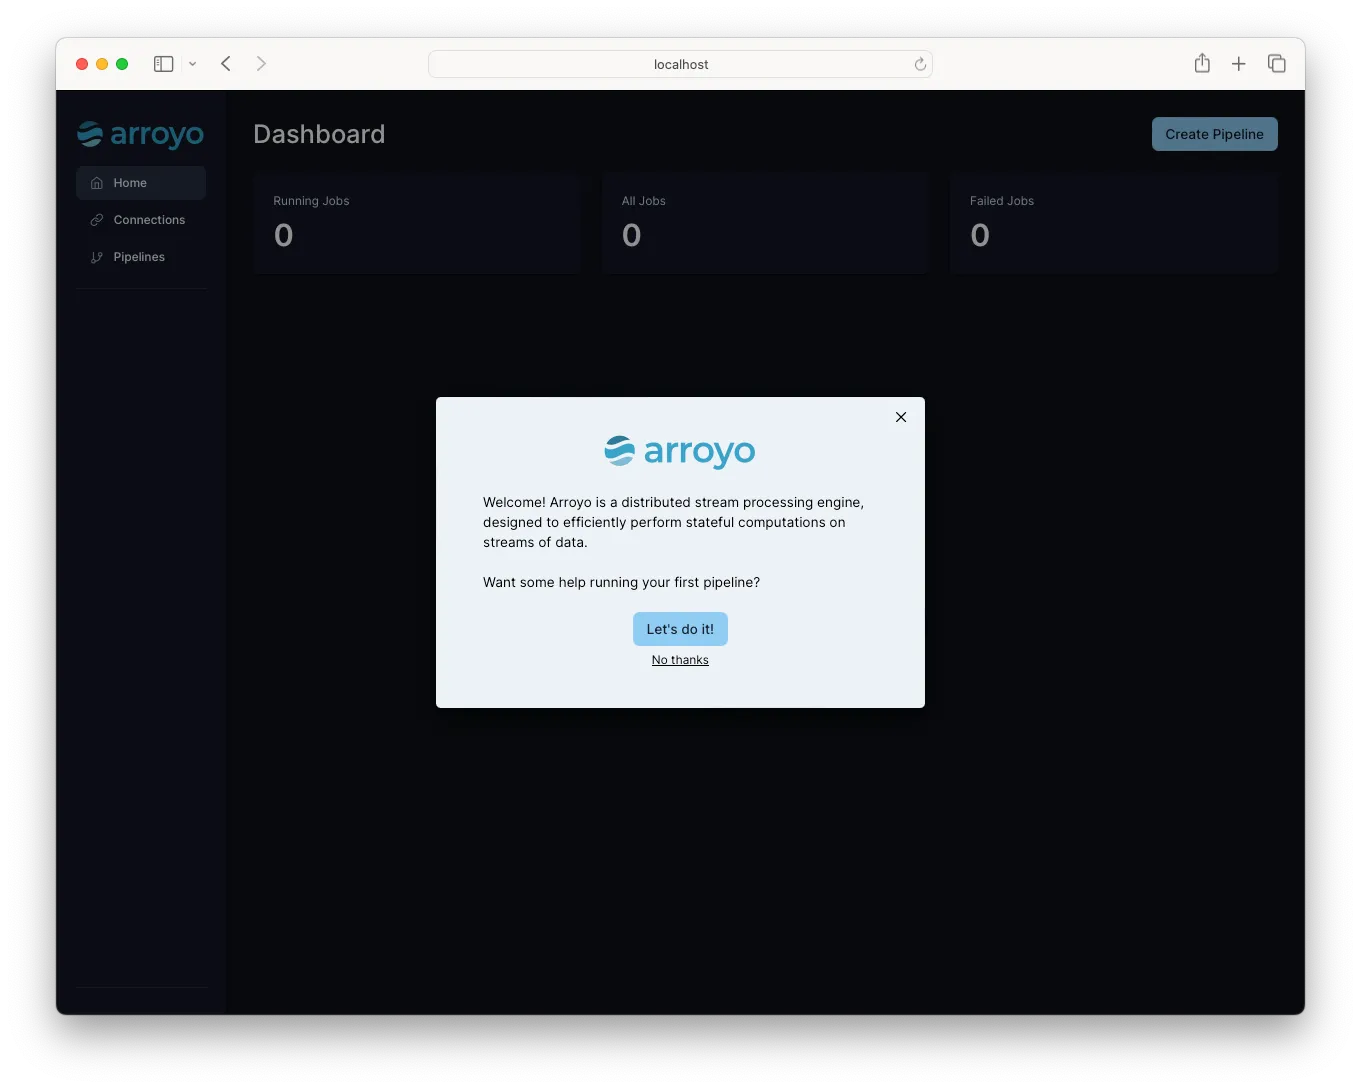Click the Arroyo logo in the sidebar
Screen dimensions: 1361x1089
pyautogui.click(x=140, y=134)
